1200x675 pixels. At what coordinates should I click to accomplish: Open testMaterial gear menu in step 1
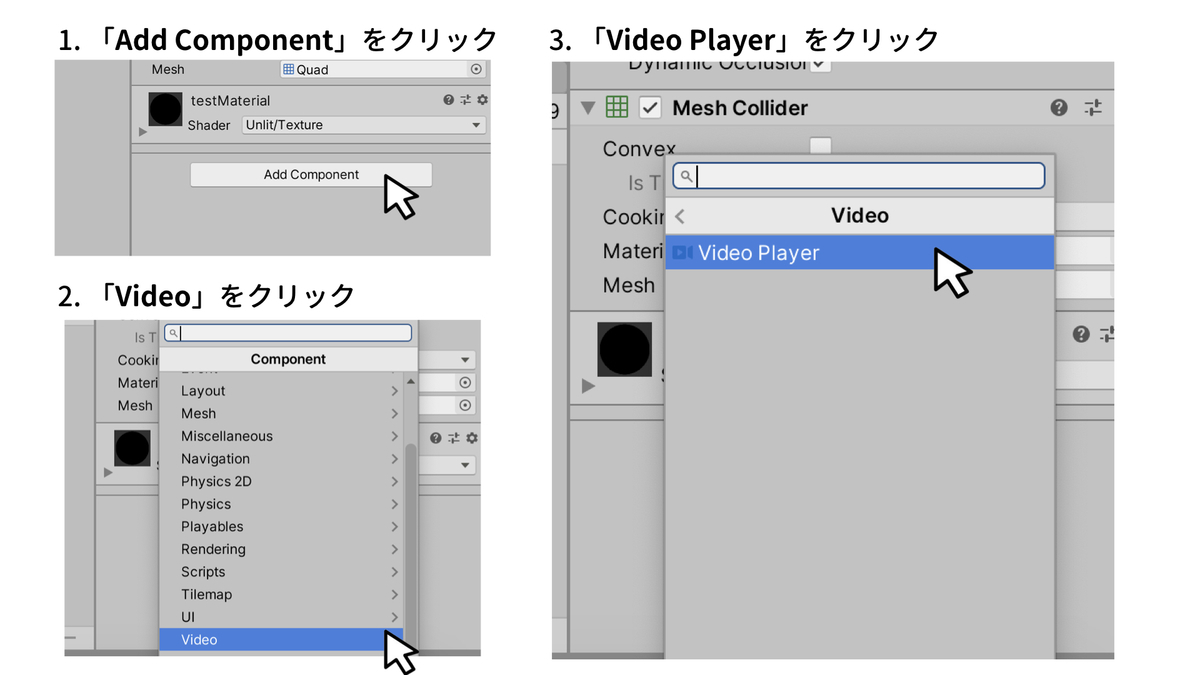pos(482,100)
